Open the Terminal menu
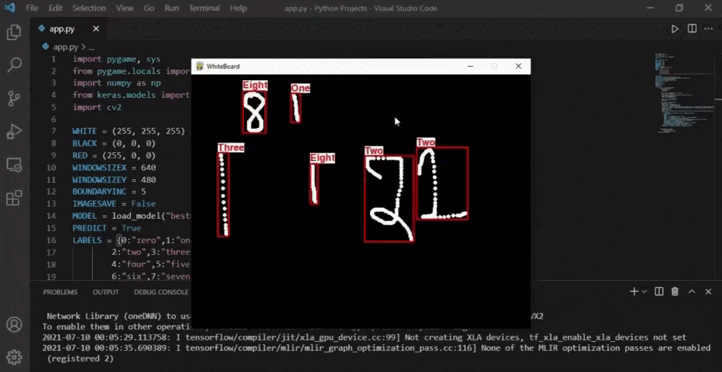The width and height of the screenshot is (722, 372). click(x=205, y=8)
